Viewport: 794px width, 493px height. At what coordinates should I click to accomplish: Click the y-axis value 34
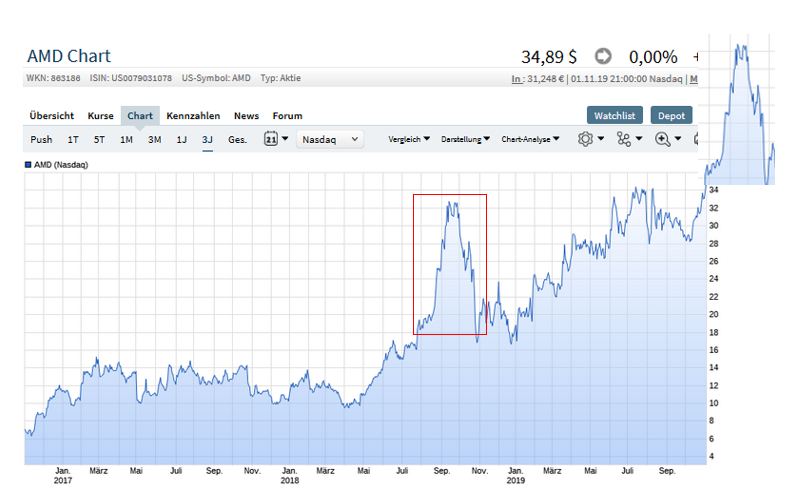pos(713,190)
